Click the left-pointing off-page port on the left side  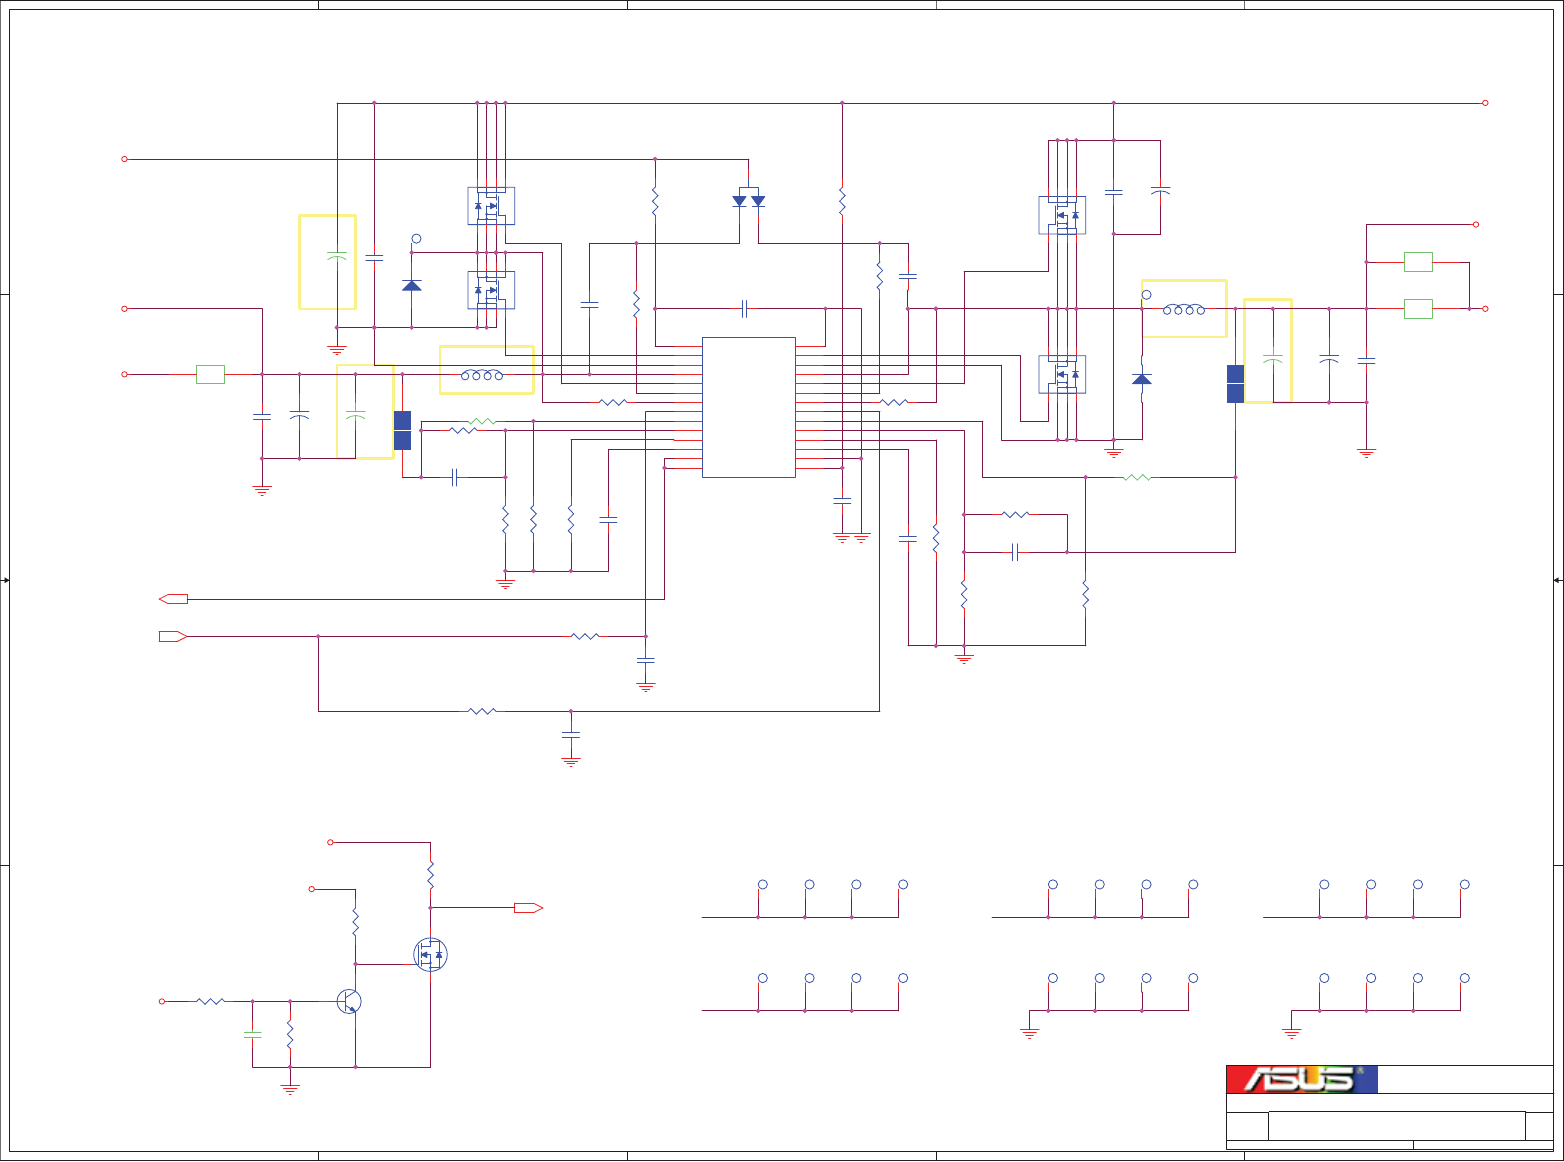[x=173, y=599]
